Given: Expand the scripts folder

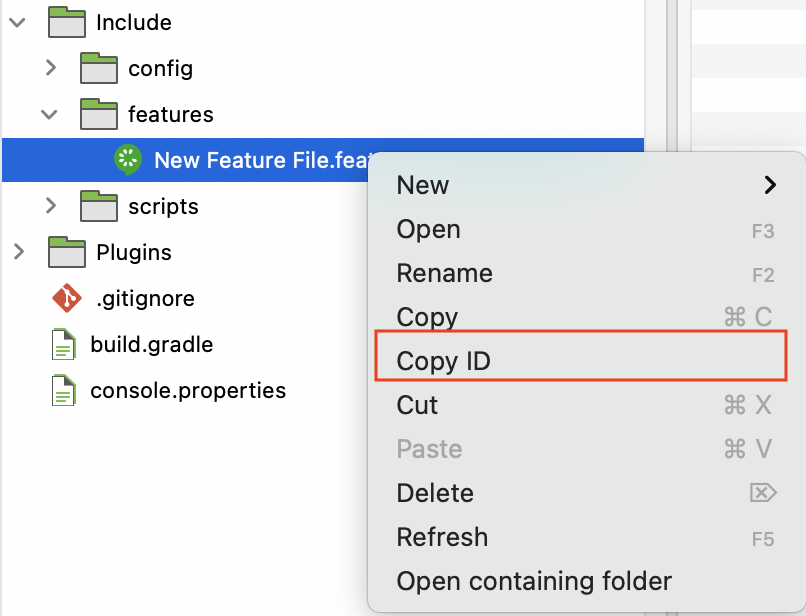Looking at the screenshot, I should (x=51, y=206).
